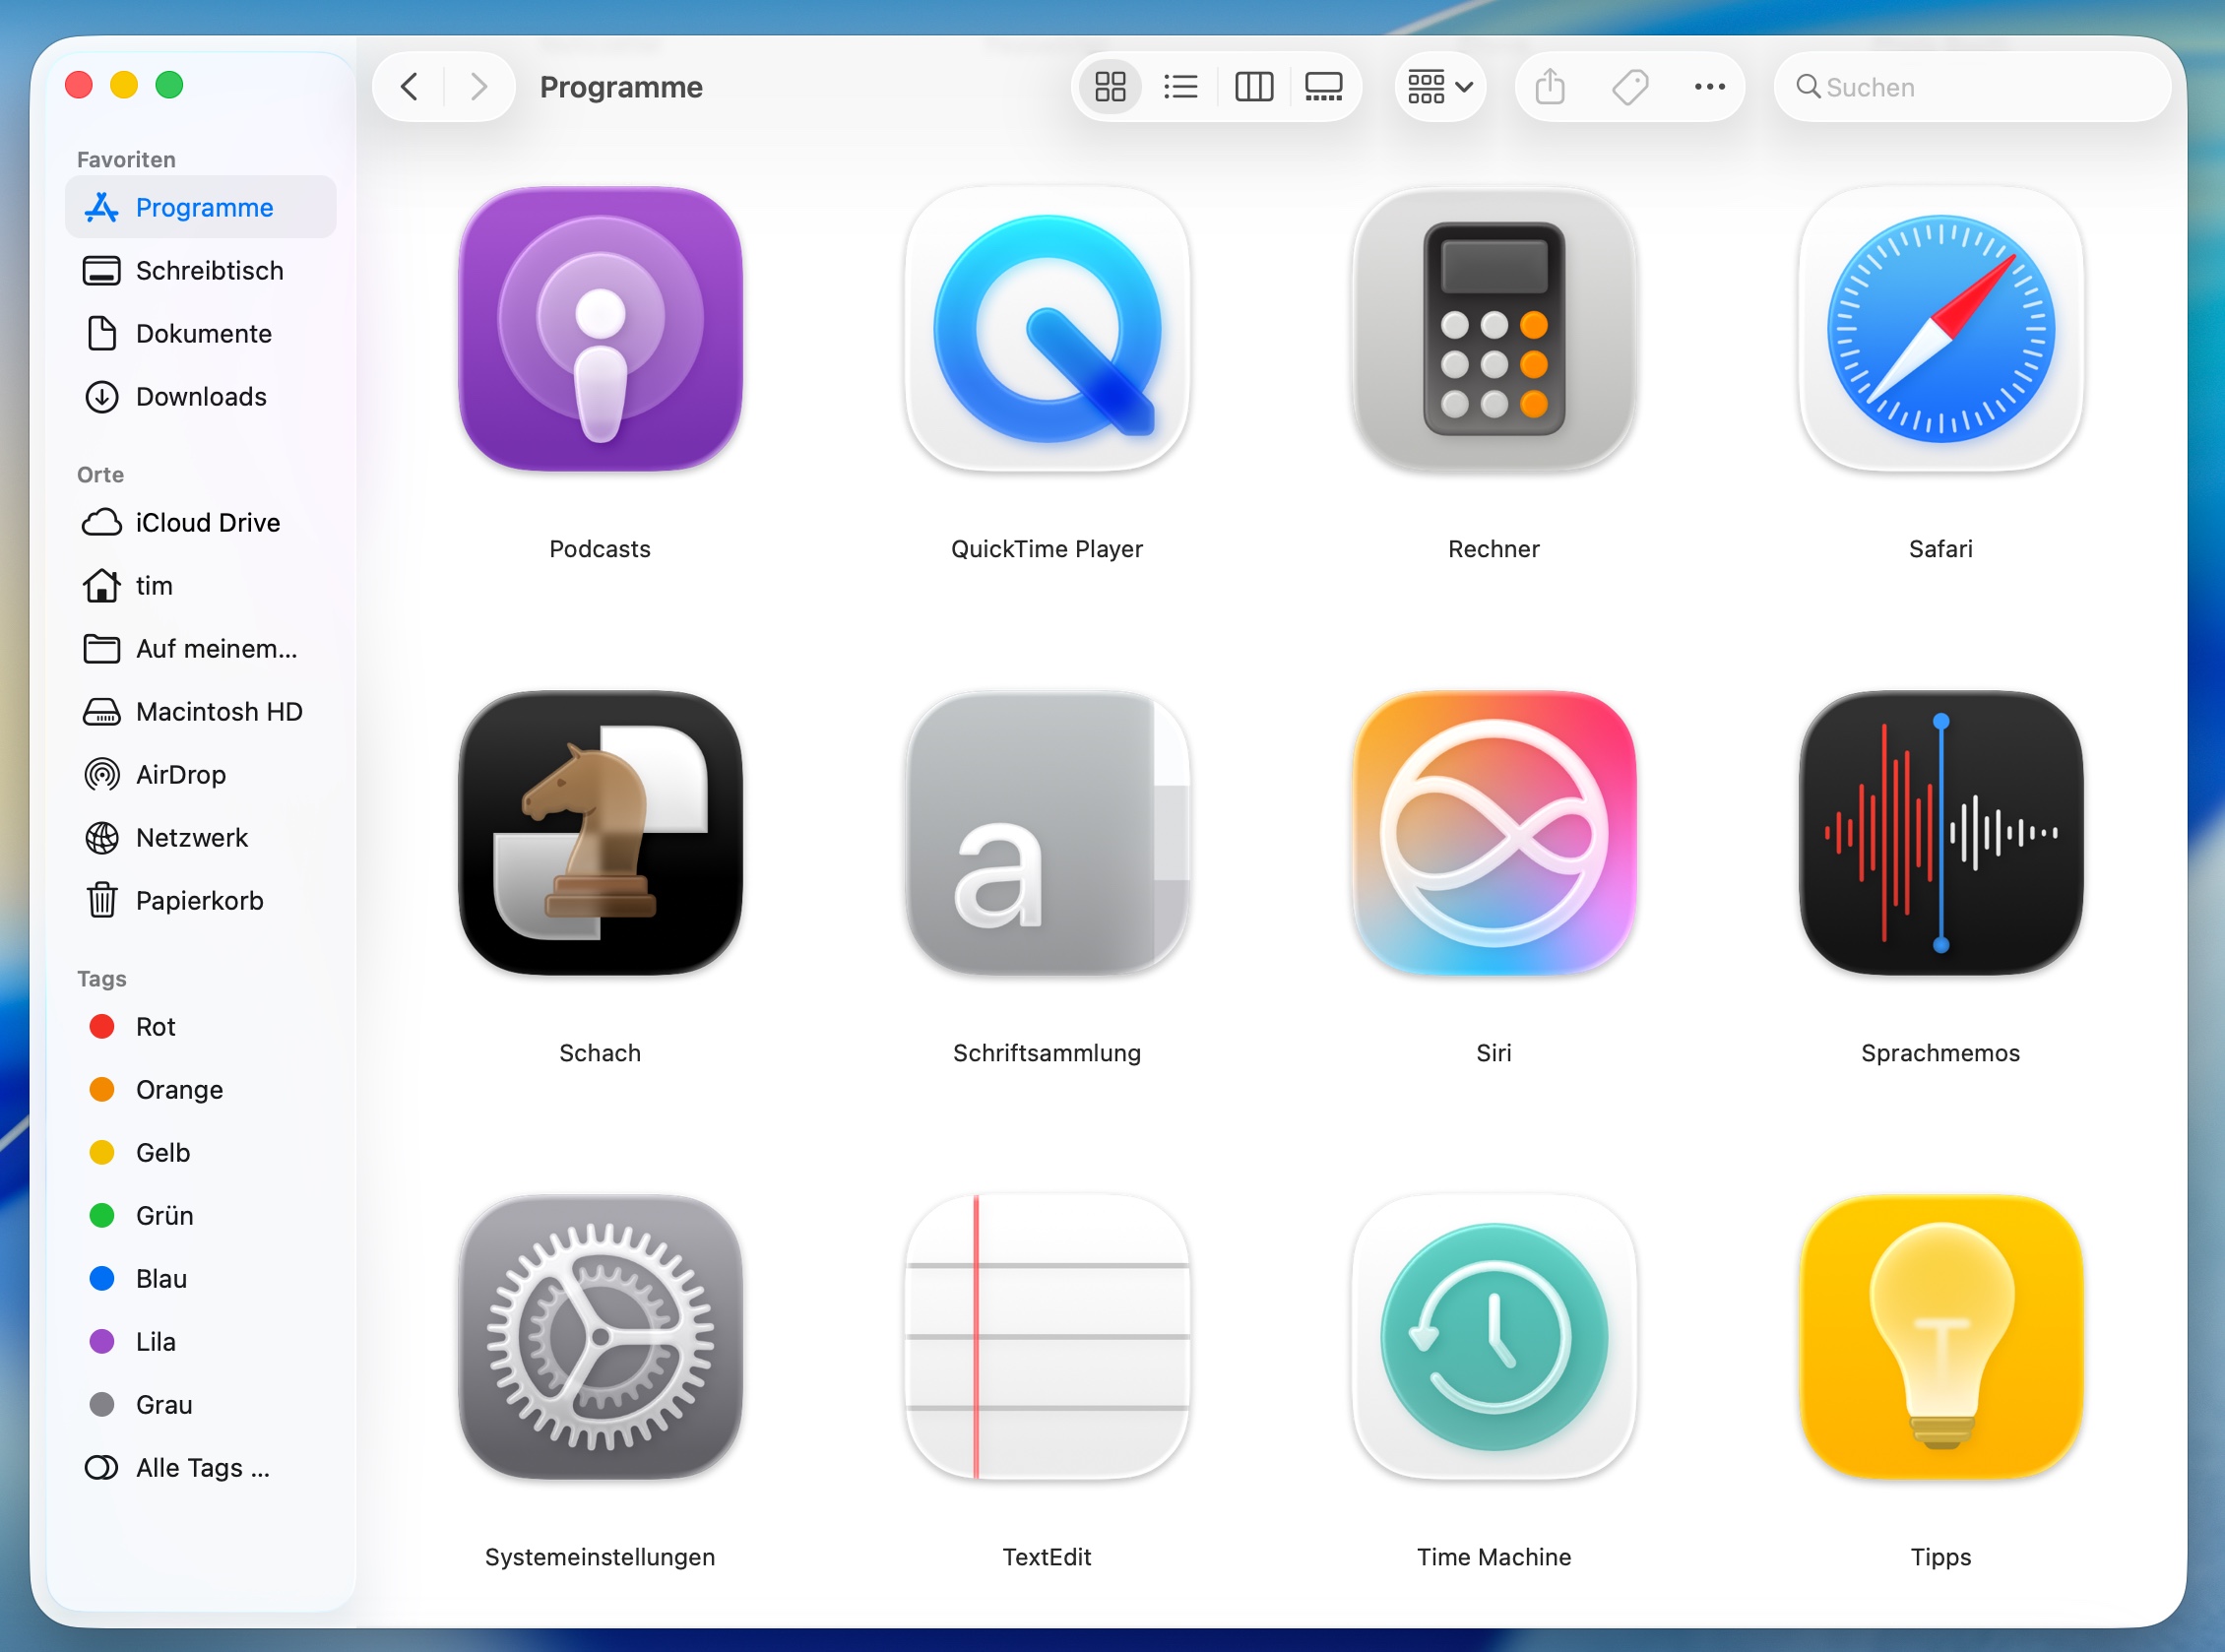2225x1652 pixels.
Task: Open the tim home folder
Action: tap(201, 585)
